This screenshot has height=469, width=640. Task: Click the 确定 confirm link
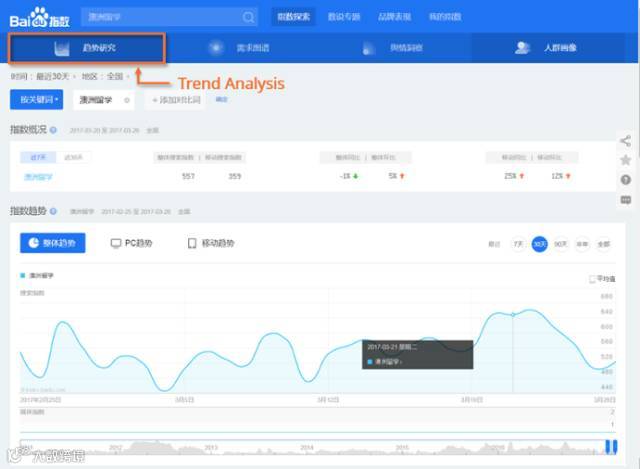221,100
